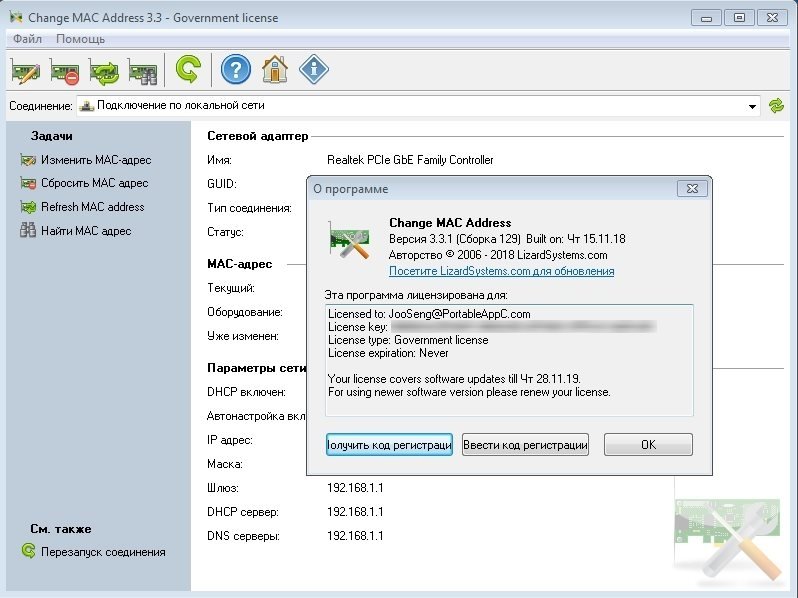Minimize the Change MAC Address window
This screenshot has height=598, width=798.
pyautogui.click(x=706, y=18)
